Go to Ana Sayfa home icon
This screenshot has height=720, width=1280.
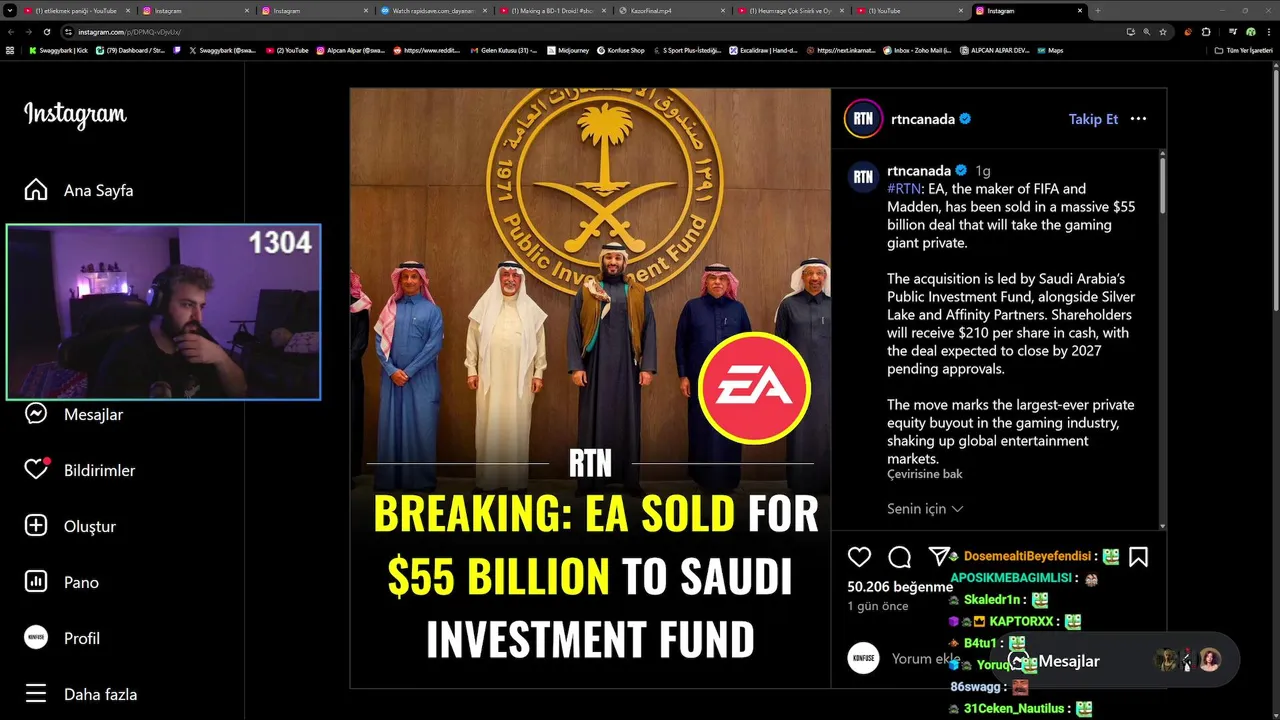click(x=36, y=190)
